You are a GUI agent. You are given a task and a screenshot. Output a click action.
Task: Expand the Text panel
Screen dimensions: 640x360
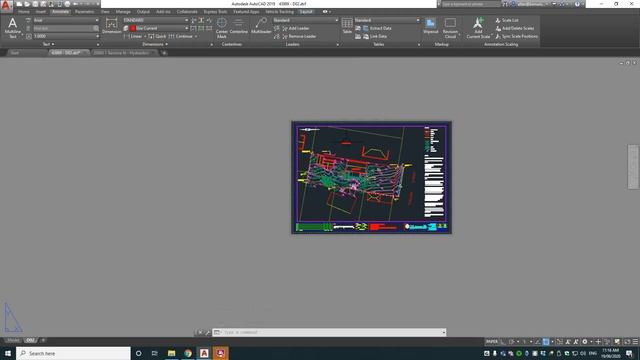49,44
